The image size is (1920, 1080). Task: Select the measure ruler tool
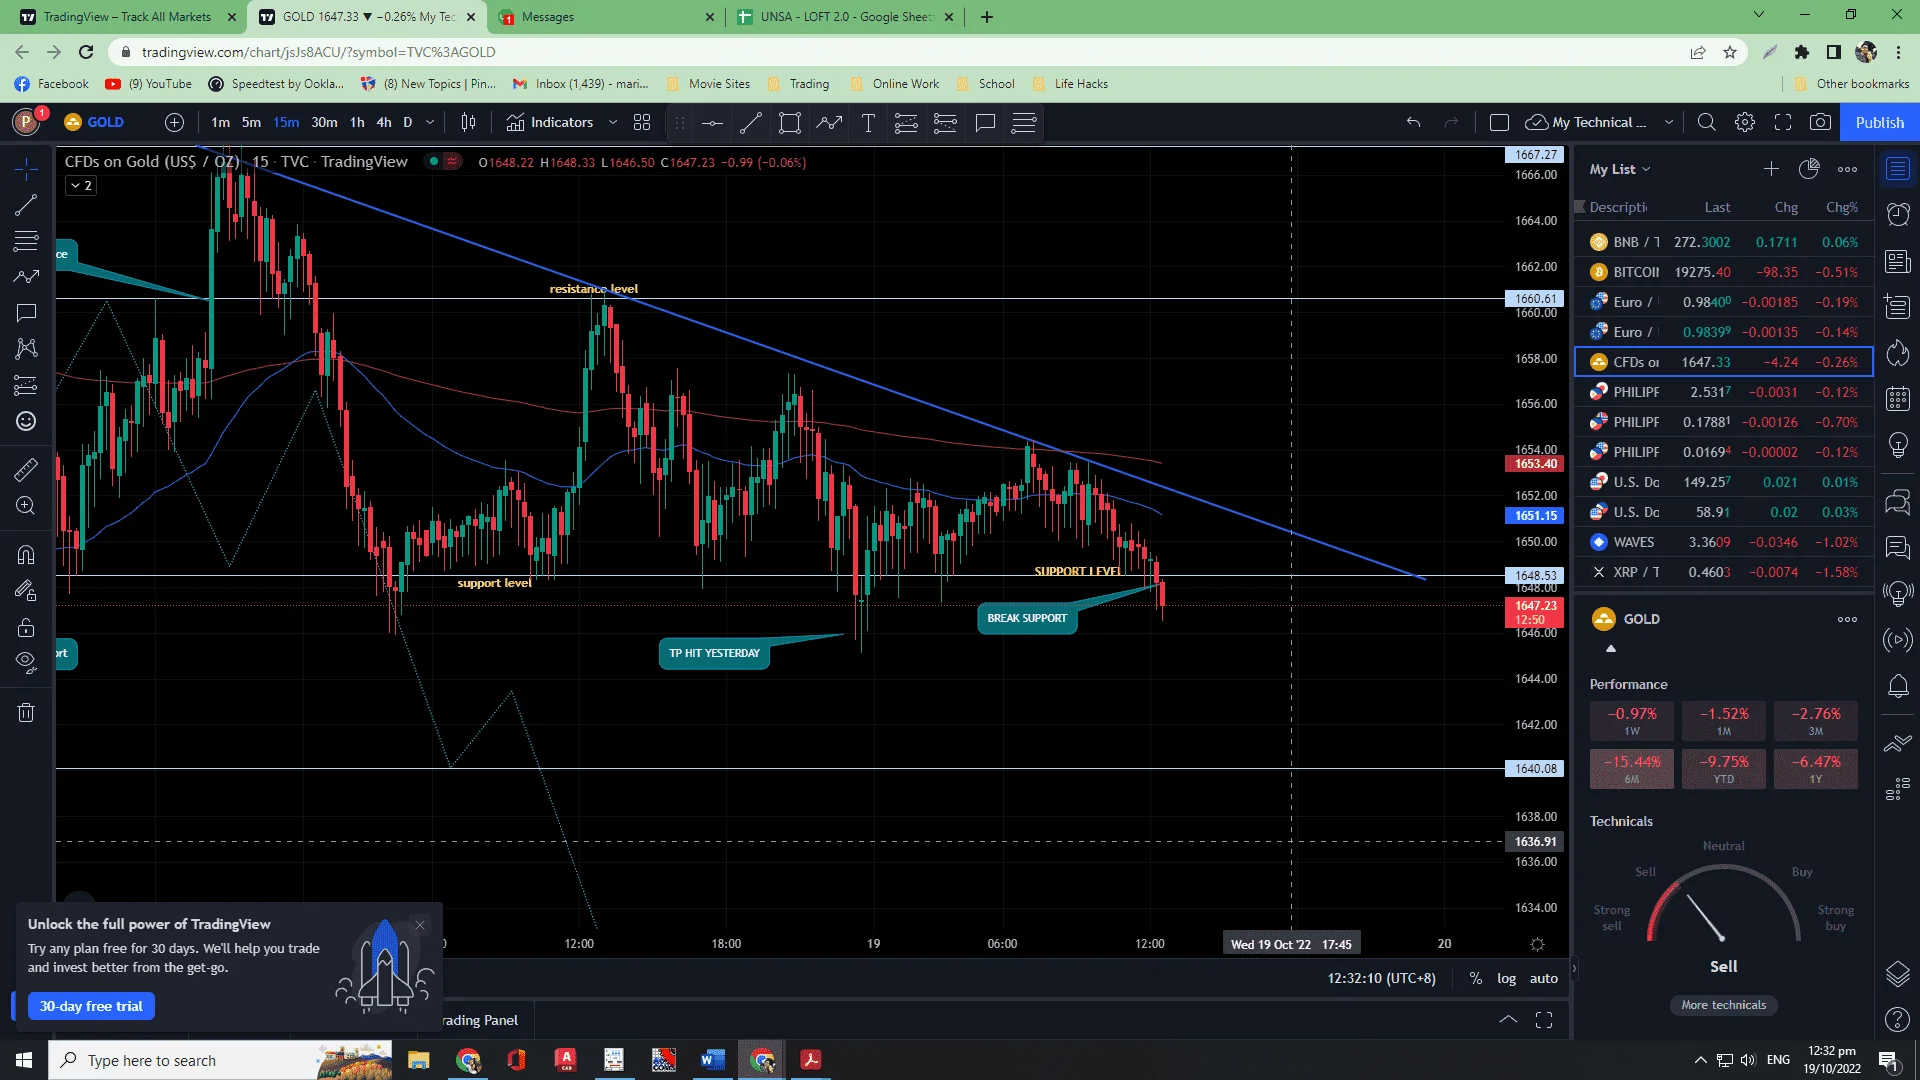pyautogui.click(x=26, y=469)
